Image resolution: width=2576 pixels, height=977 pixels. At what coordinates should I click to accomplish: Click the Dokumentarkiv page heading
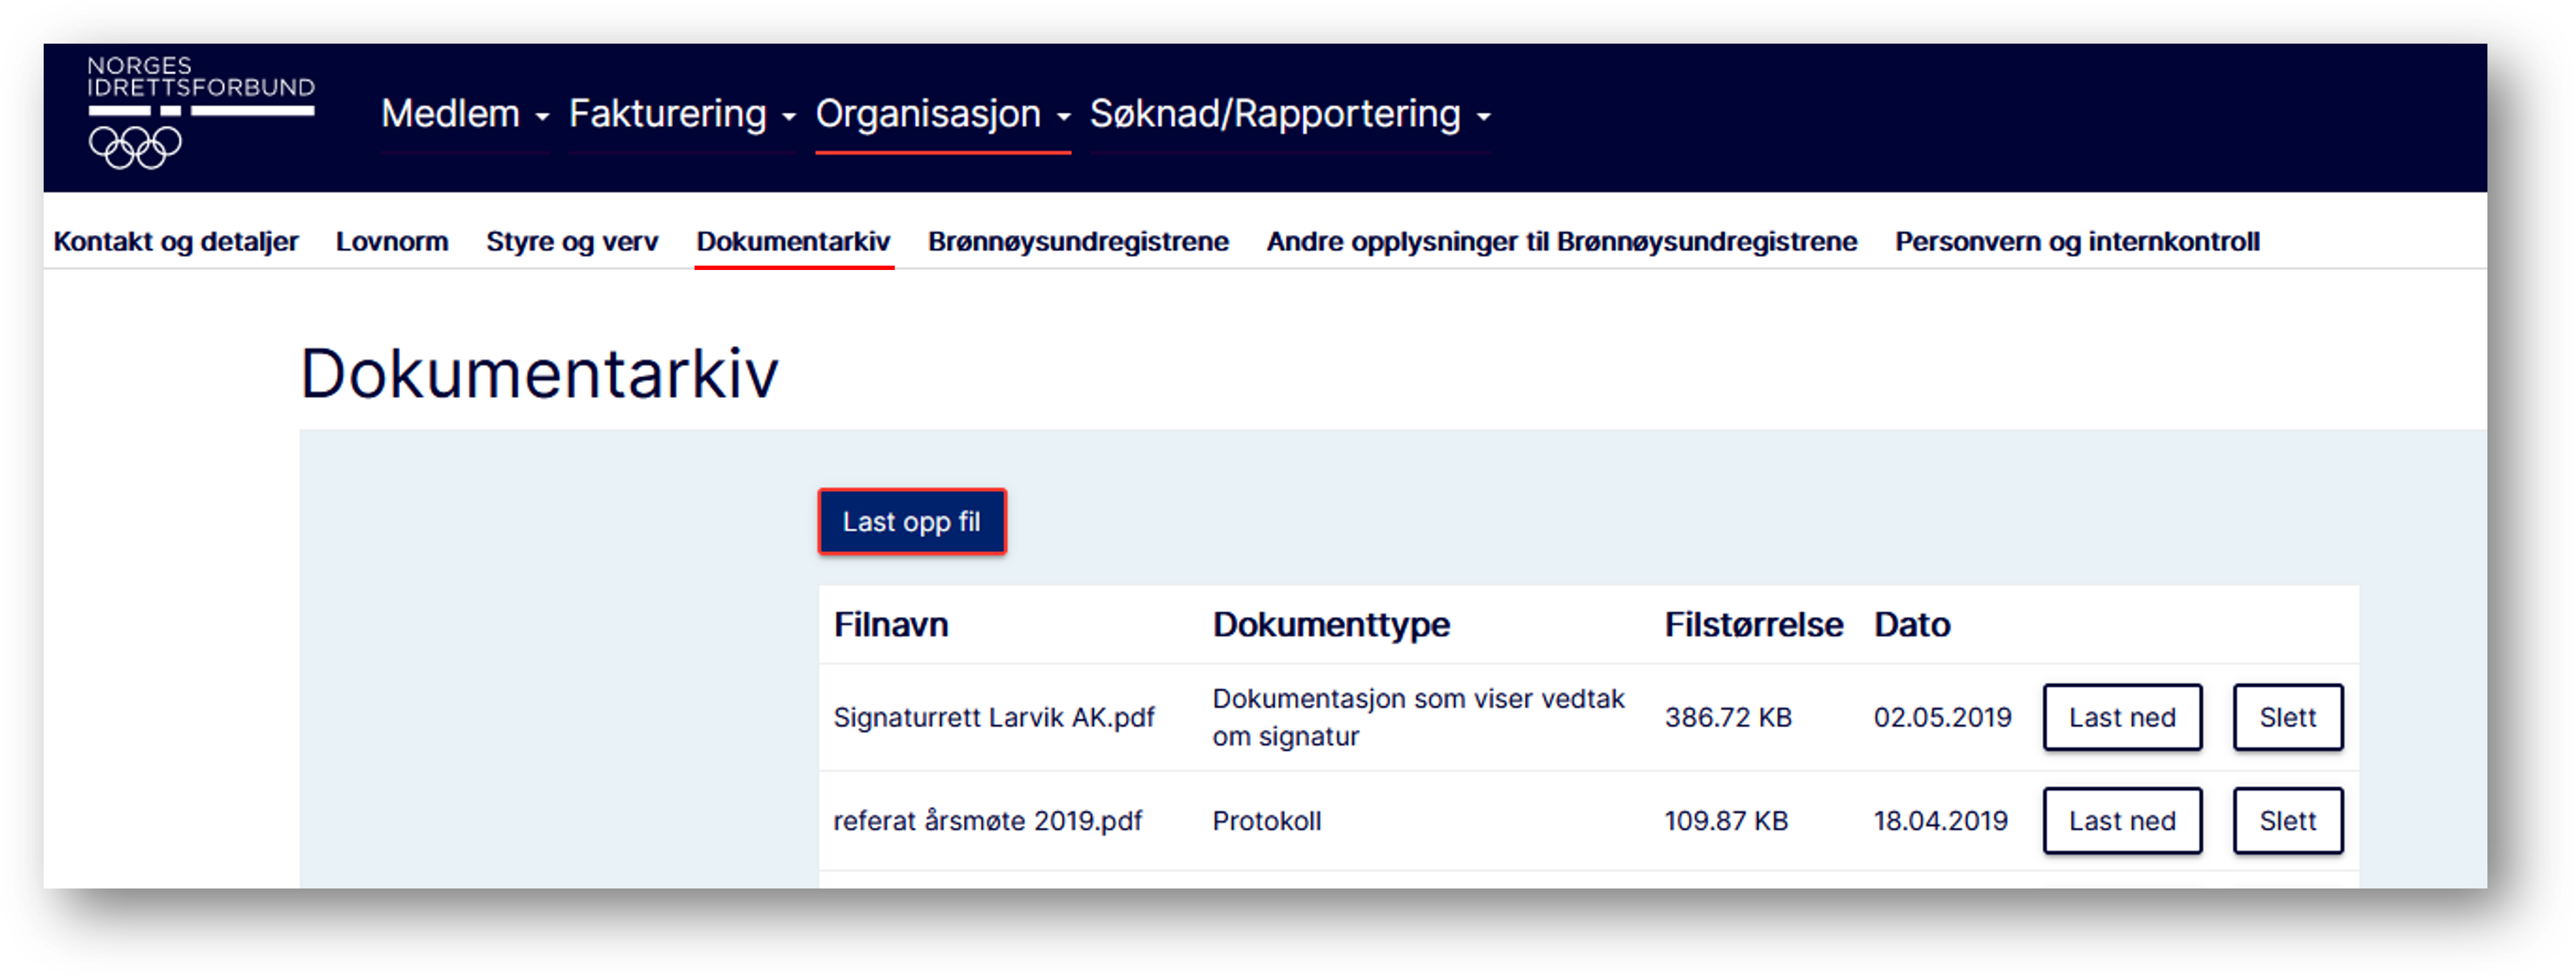pos(539,374)
